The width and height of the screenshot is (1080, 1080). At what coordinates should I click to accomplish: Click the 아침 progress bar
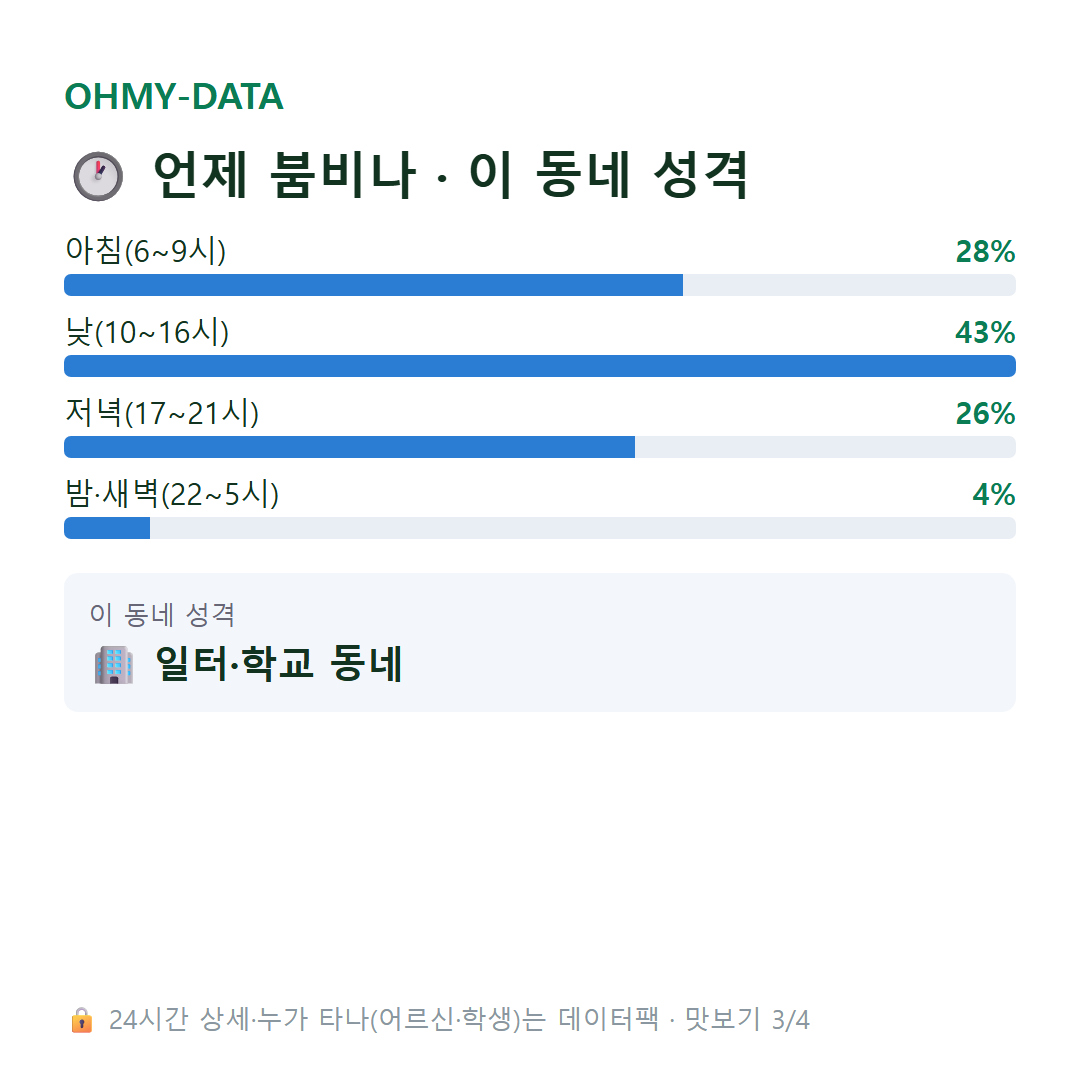coord(540,285)
